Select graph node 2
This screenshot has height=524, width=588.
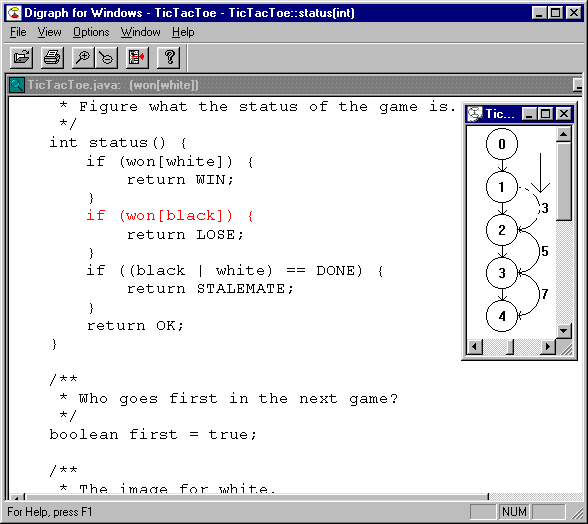point(502,230)
